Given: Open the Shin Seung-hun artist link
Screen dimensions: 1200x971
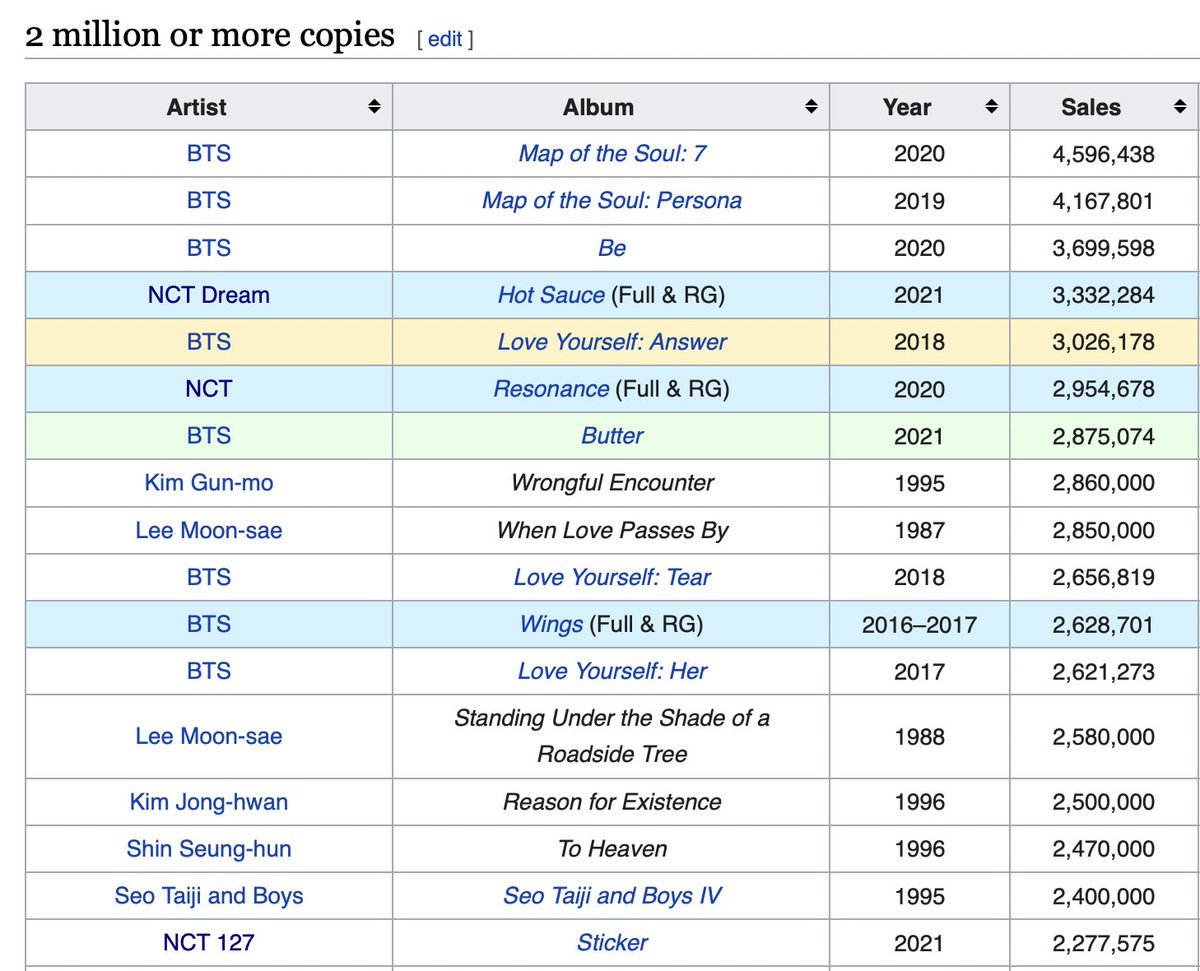Looking at the screenshot, I should point(209,849).
